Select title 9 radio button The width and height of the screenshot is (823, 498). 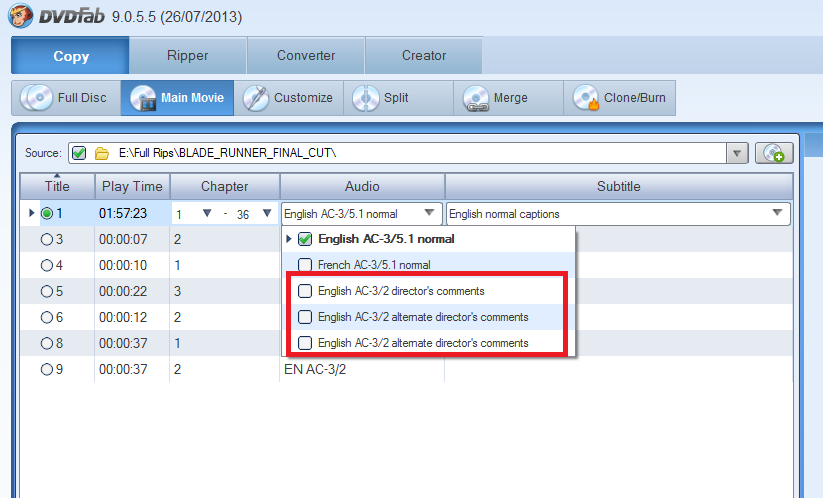[x=47, y=369]
